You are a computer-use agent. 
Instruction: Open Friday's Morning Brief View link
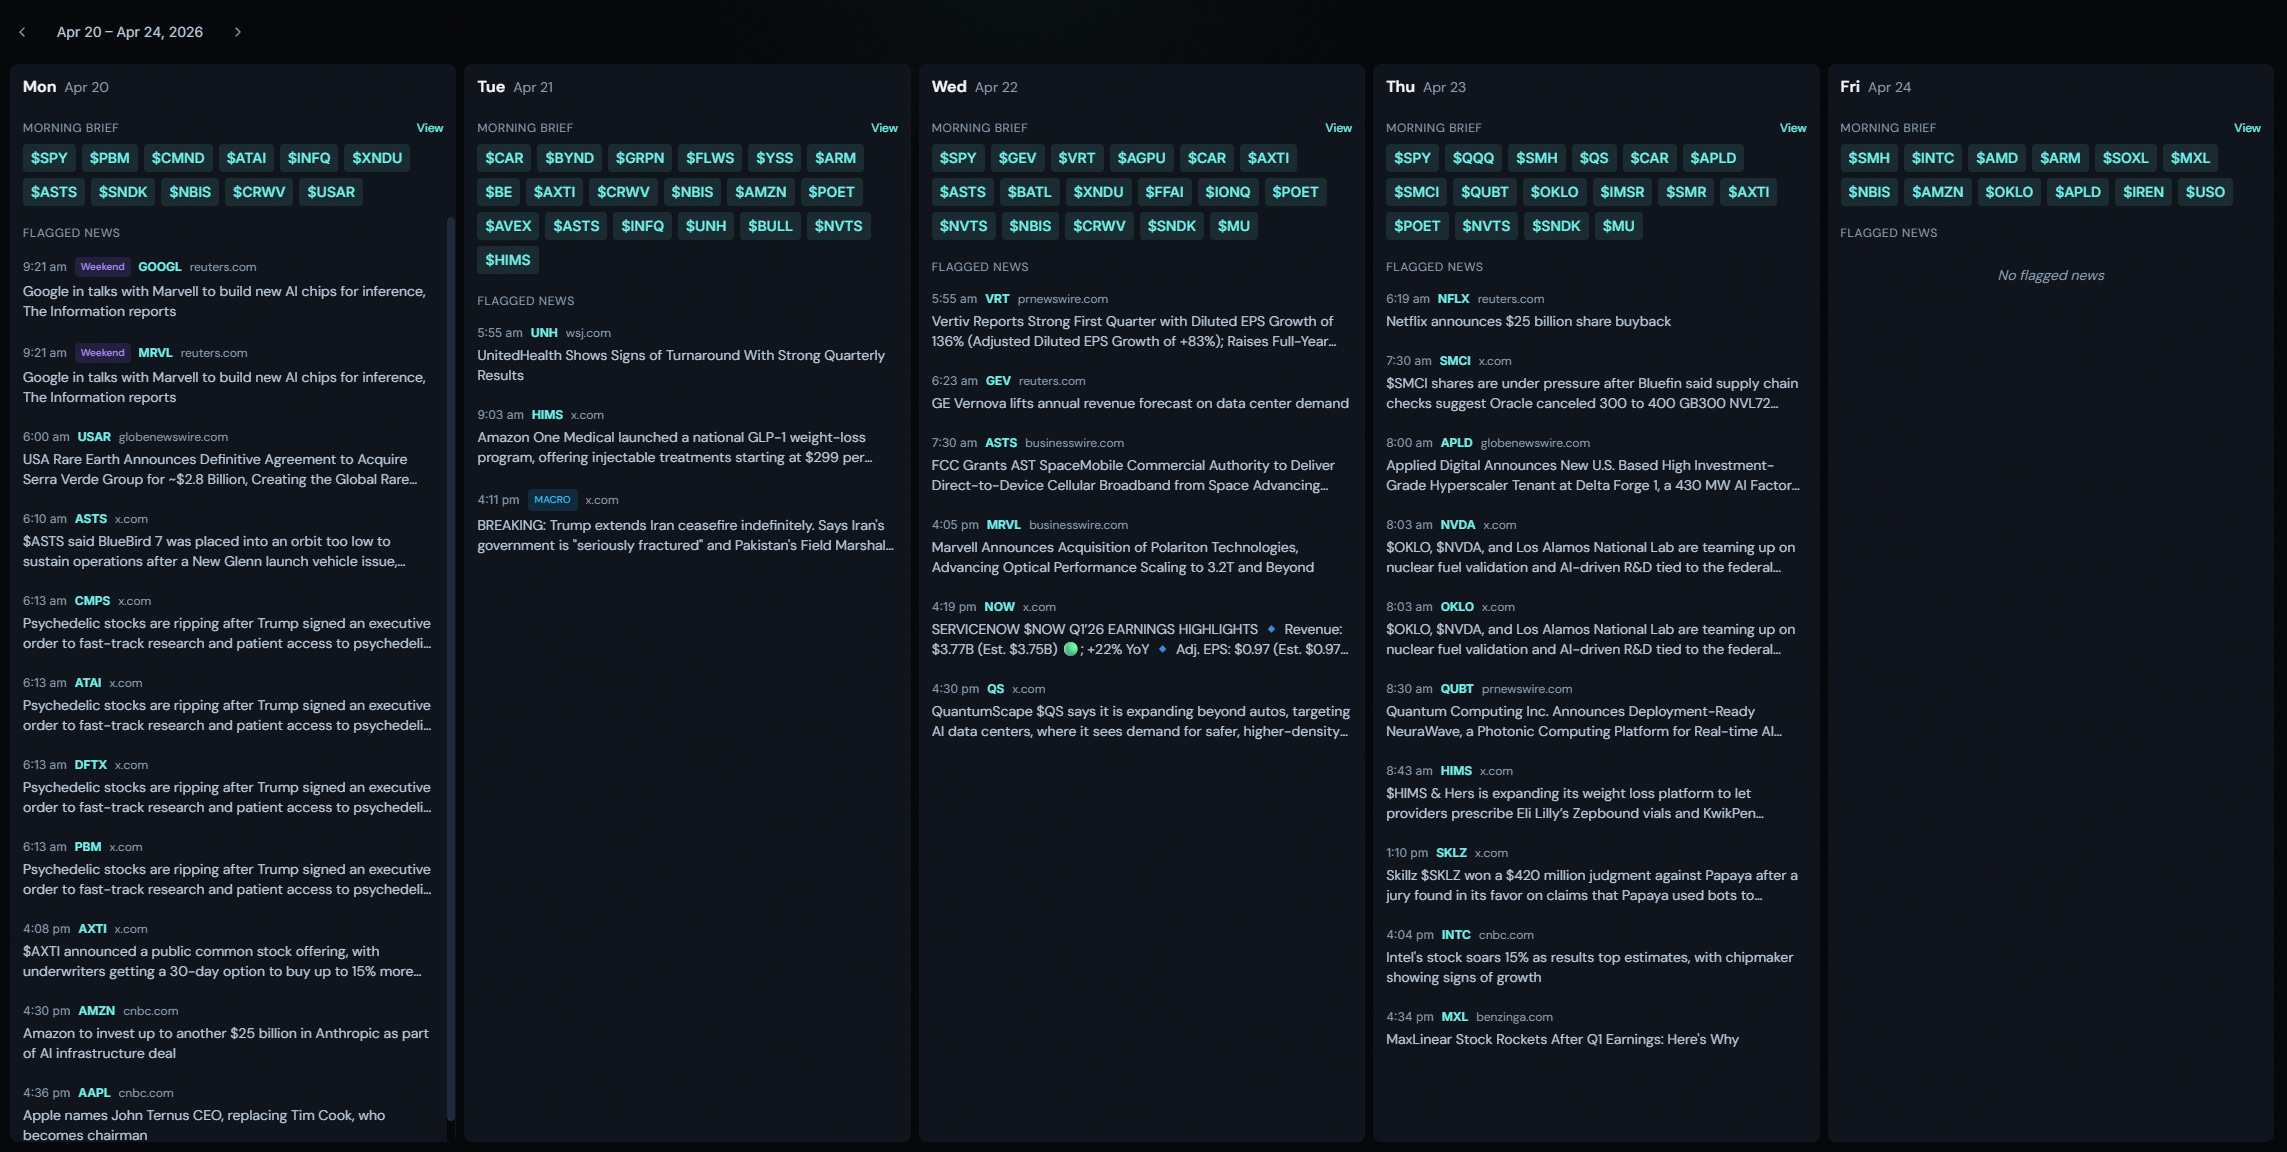[x=2246, y=128]
